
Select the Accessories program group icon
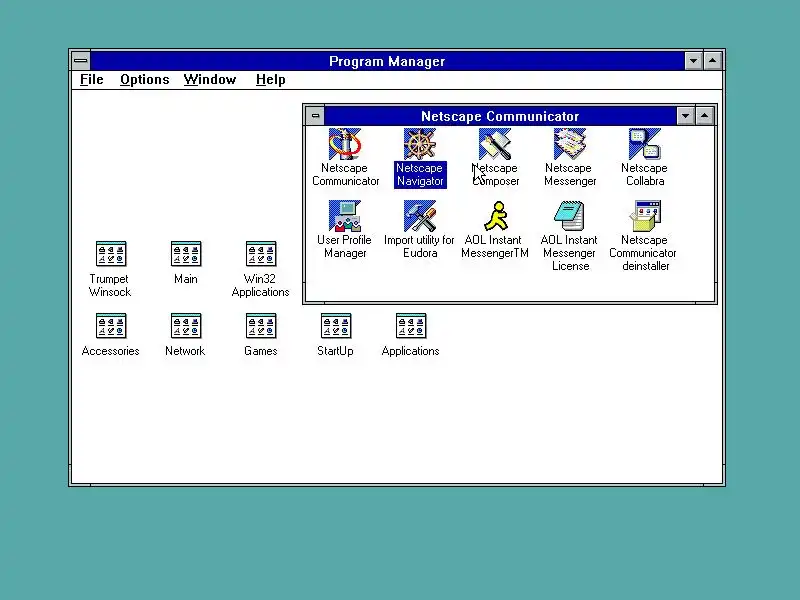[111, 326]
